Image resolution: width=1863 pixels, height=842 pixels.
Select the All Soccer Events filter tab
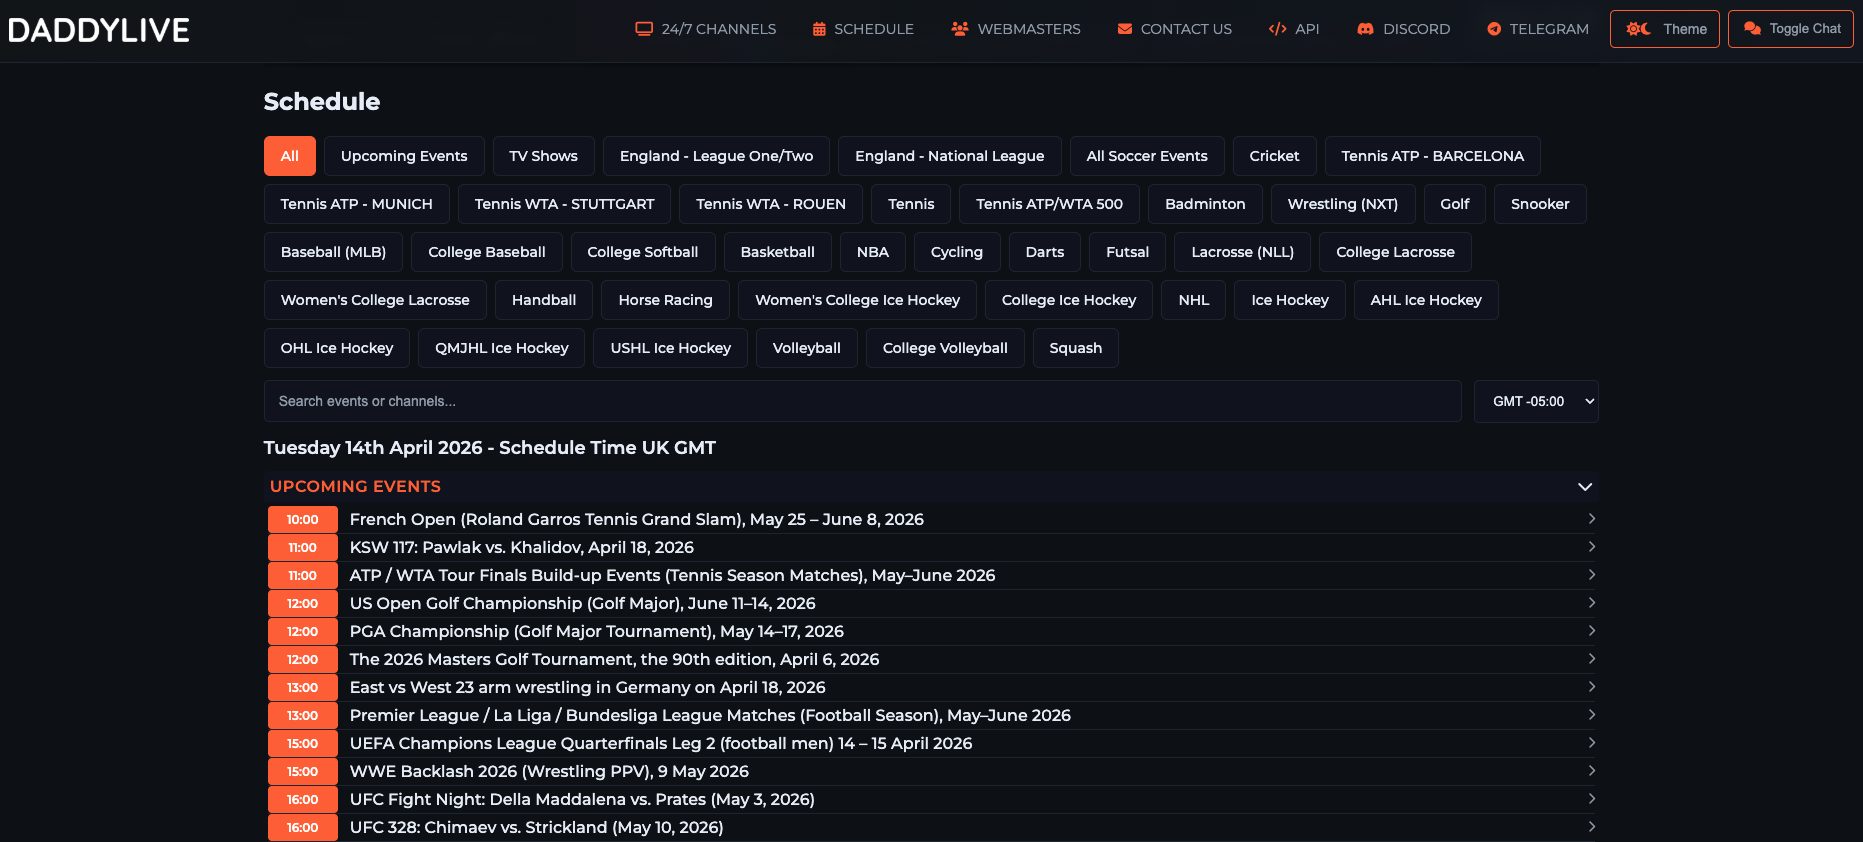coord(1146,156)
